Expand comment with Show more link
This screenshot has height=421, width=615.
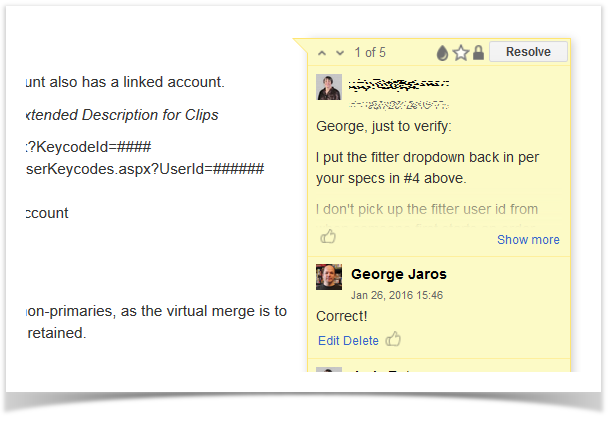528,240
